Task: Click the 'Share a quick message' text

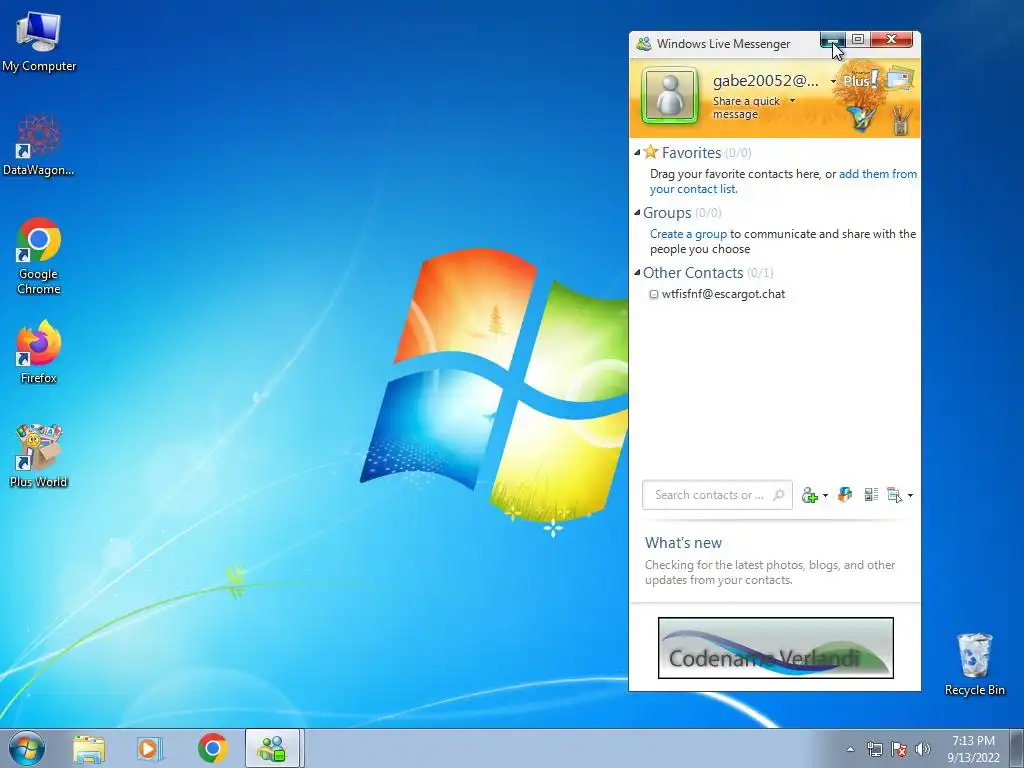Action: (x=746, y=108)
